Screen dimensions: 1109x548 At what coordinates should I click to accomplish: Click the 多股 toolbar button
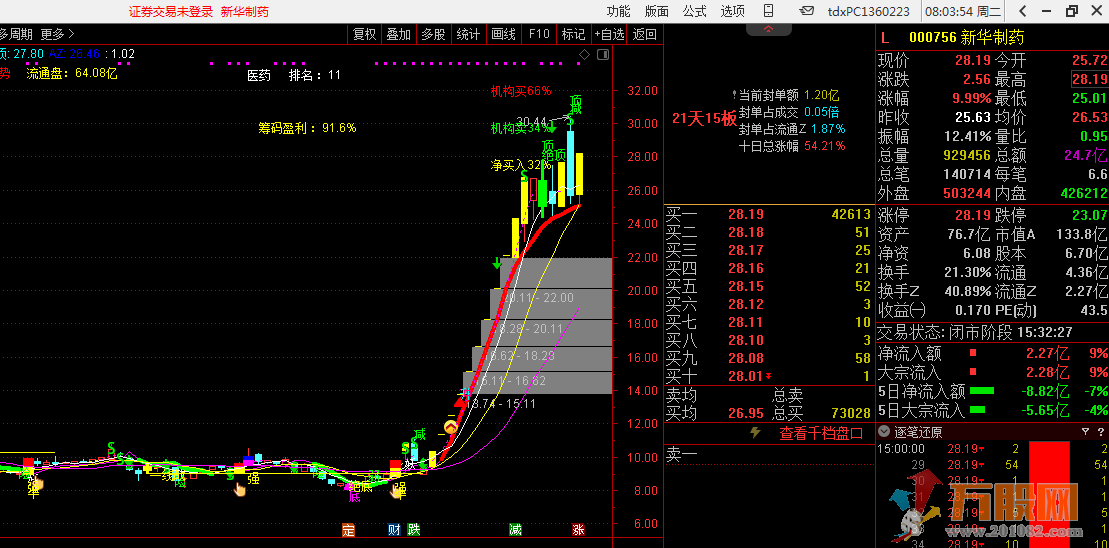pos(434,34)
